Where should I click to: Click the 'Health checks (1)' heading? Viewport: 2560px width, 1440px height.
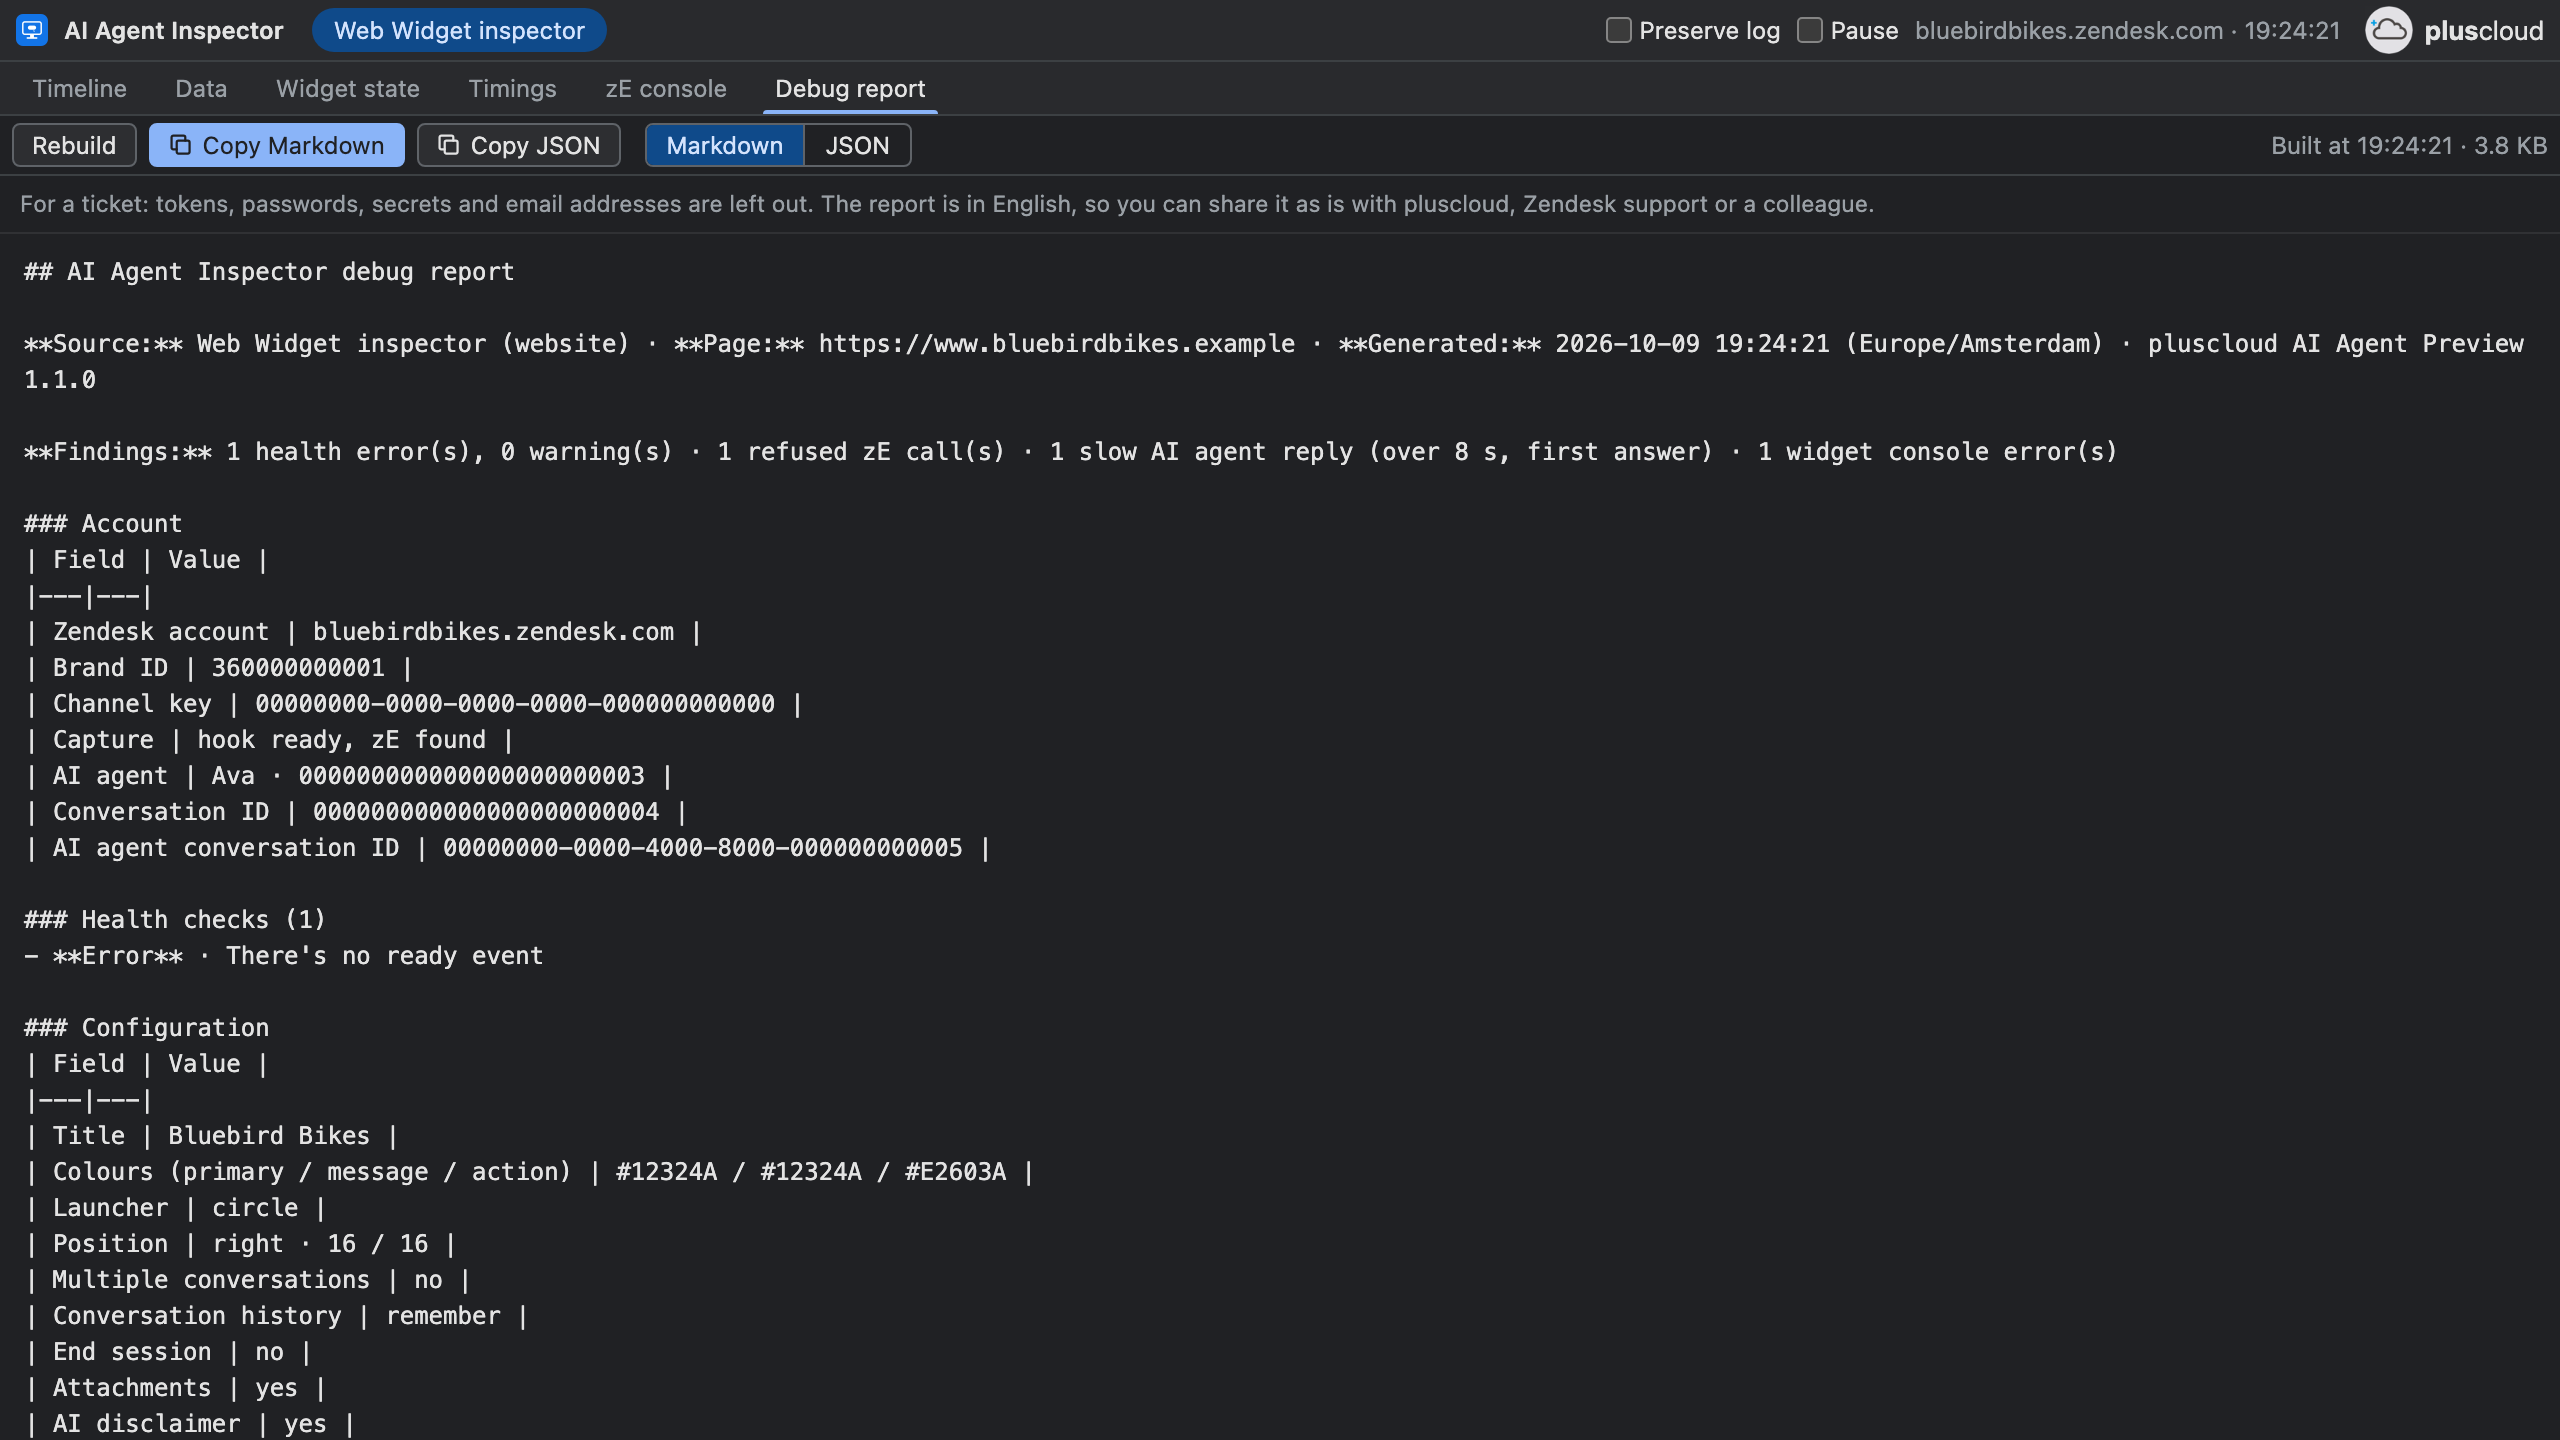[175, 920]
